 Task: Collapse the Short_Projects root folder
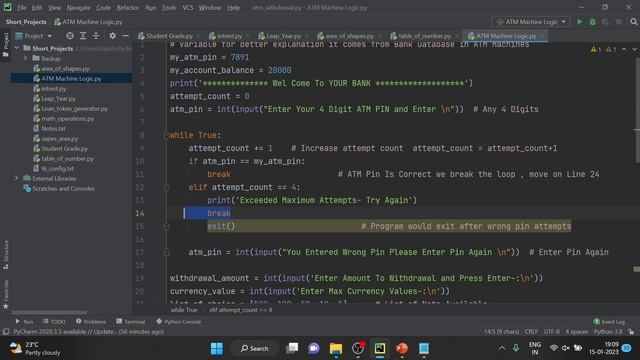click(16, 48)
